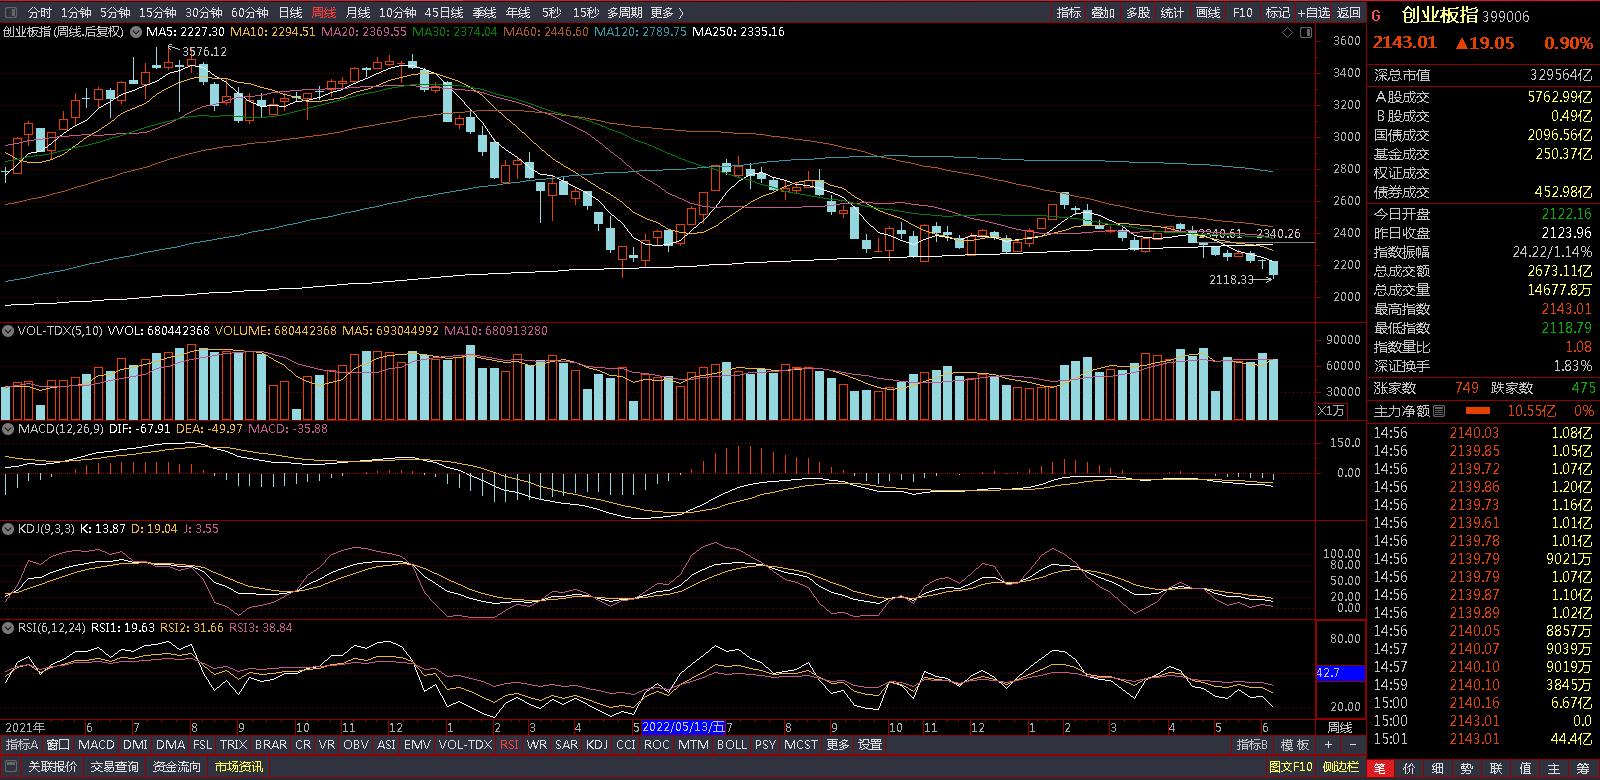Open the 设置 indicator settings

point(870,745)
